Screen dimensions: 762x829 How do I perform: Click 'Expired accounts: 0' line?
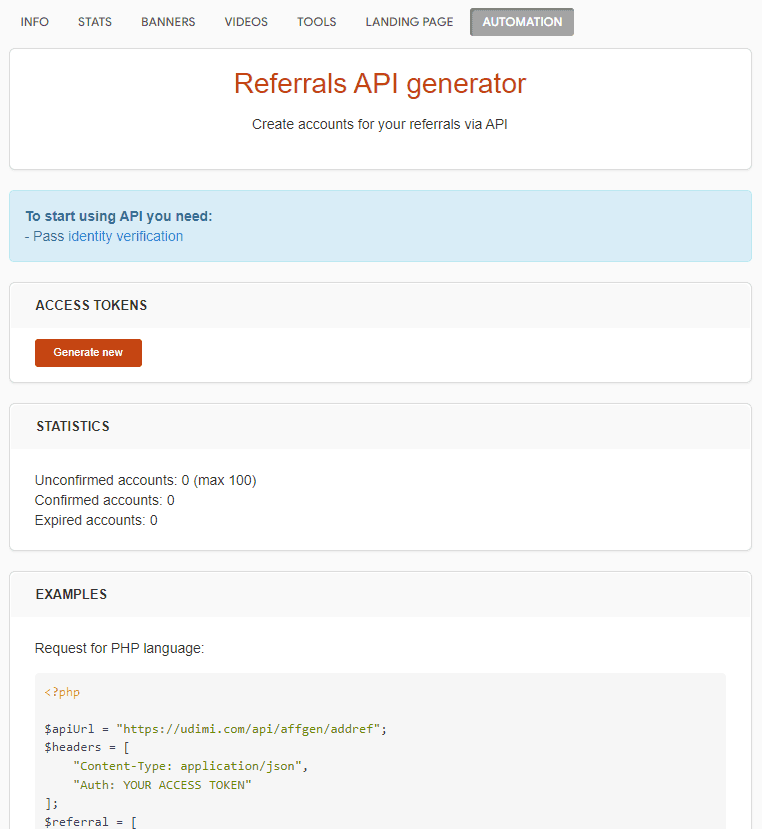pyautogui.click(x=96, y=520)
